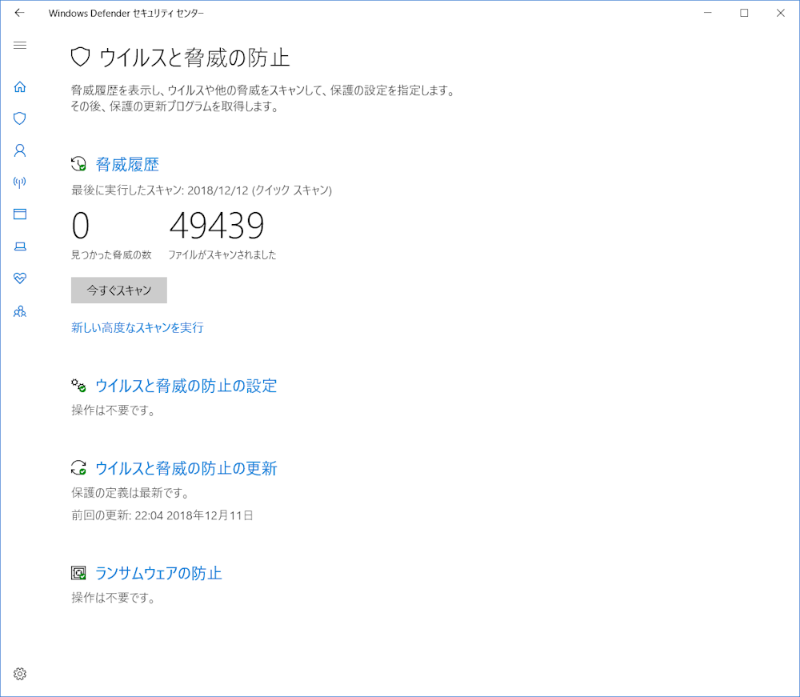This screenshot has width=800, height=697.
Task: Open family options icon in sidebar
Action: (x=19, y=311)
